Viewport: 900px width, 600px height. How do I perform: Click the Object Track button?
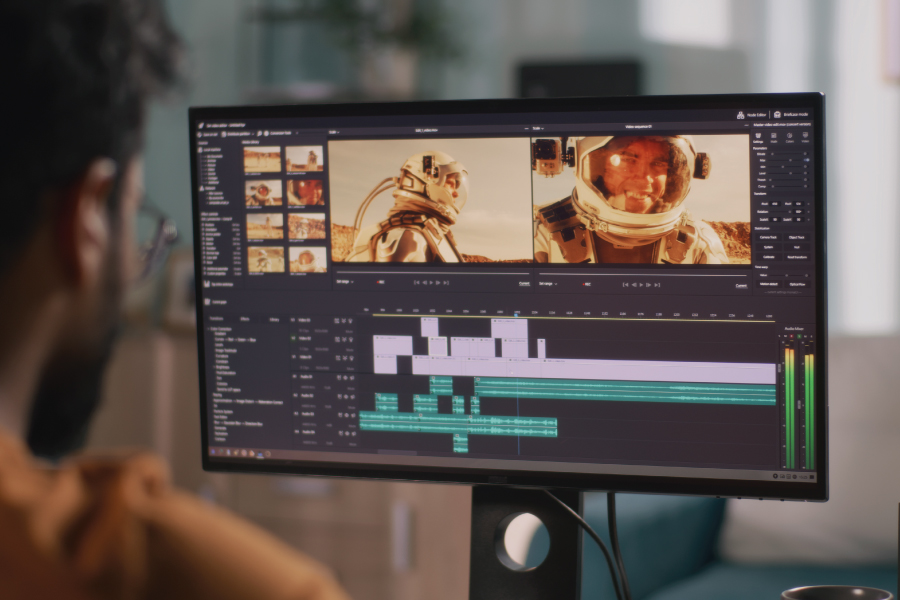(797, 237)
